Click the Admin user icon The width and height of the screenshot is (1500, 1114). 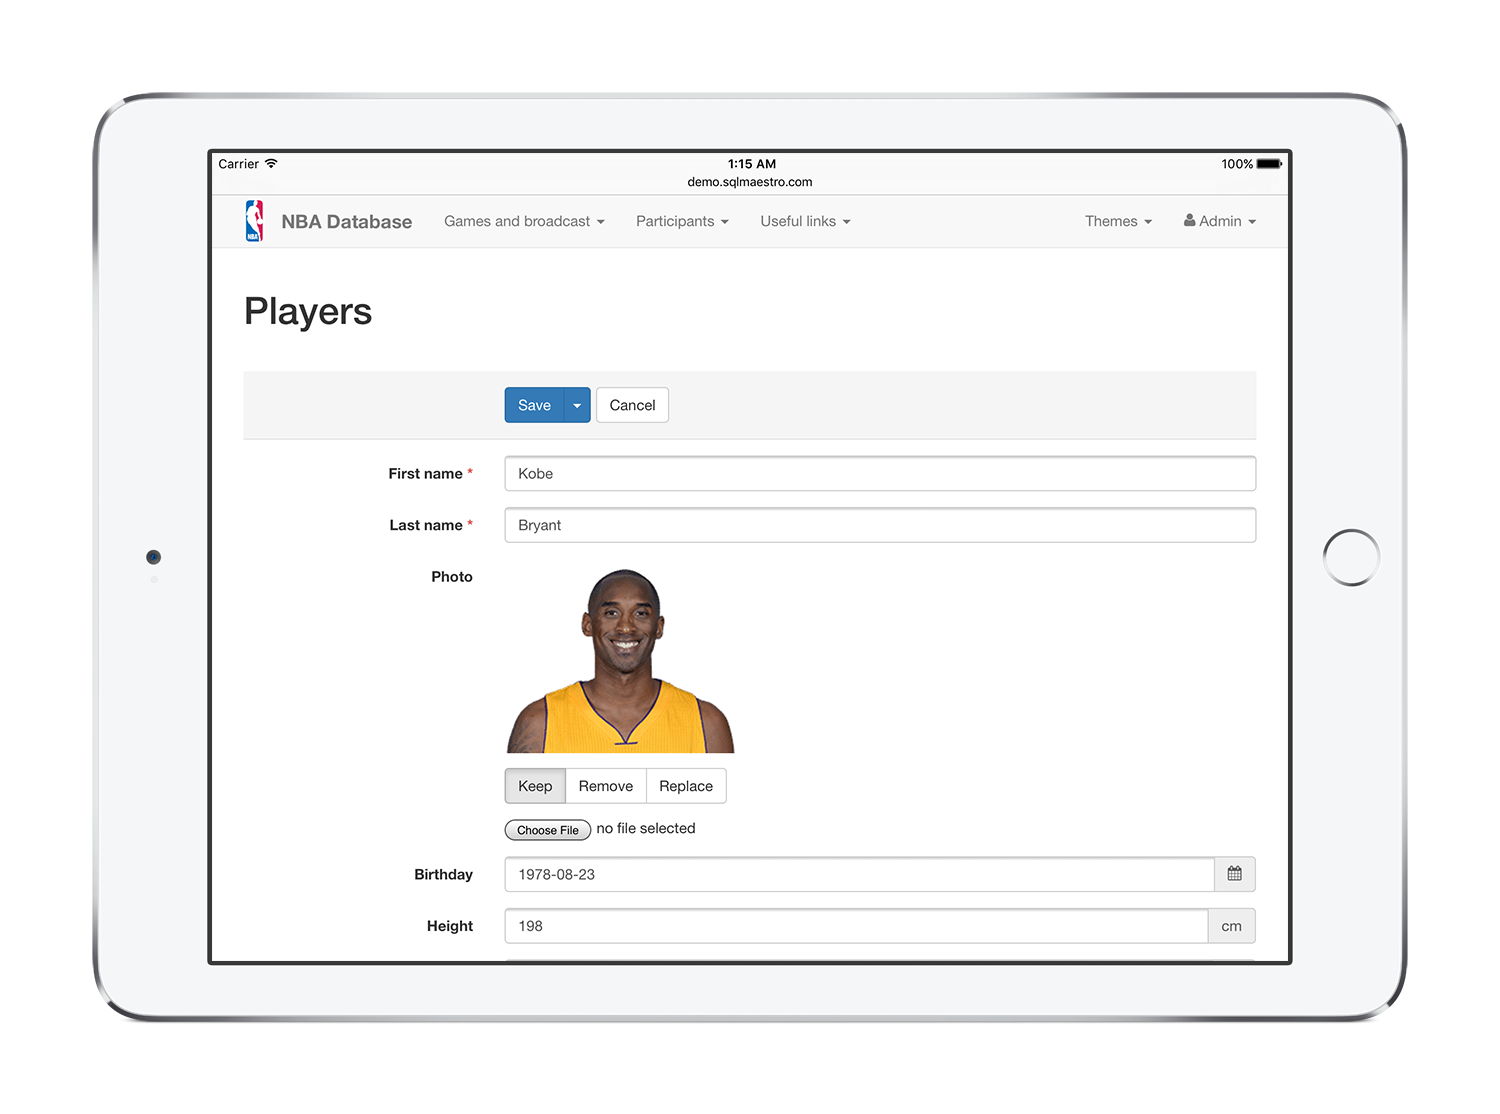[1190, 220]
